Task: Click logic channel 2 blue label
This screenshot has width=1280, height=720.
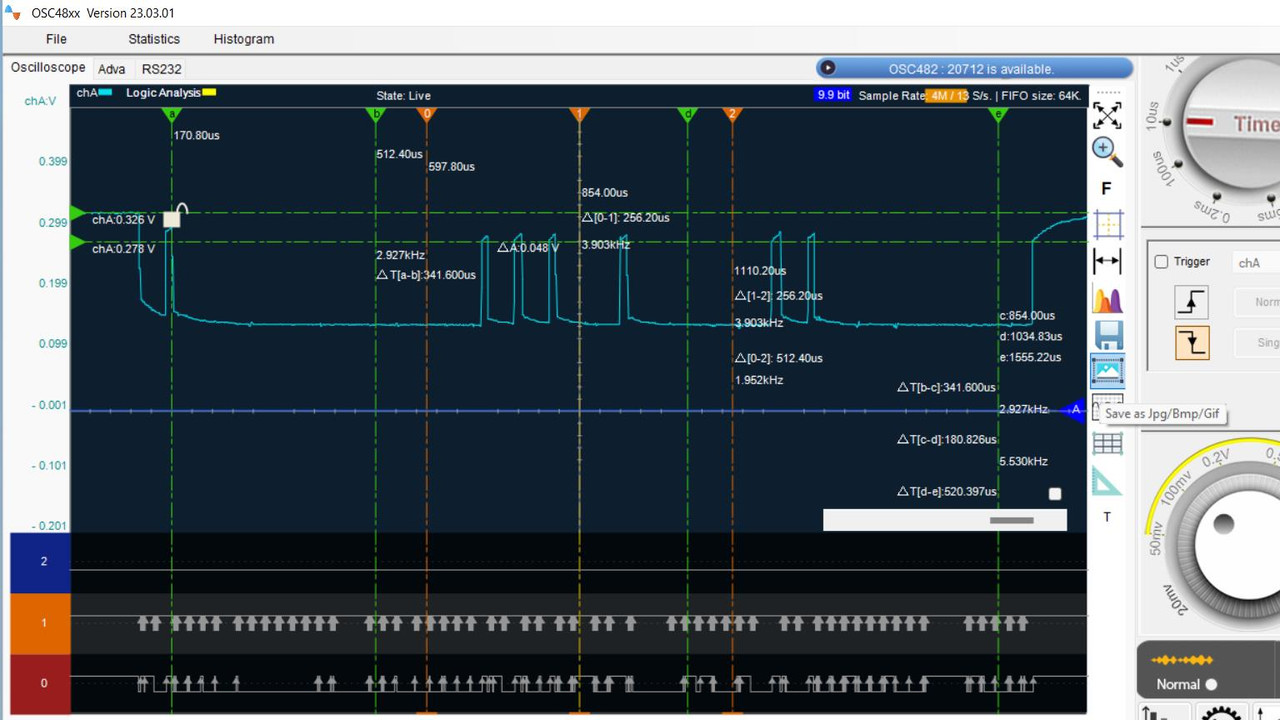Action: pyautogui.click(x=40, y=562)
